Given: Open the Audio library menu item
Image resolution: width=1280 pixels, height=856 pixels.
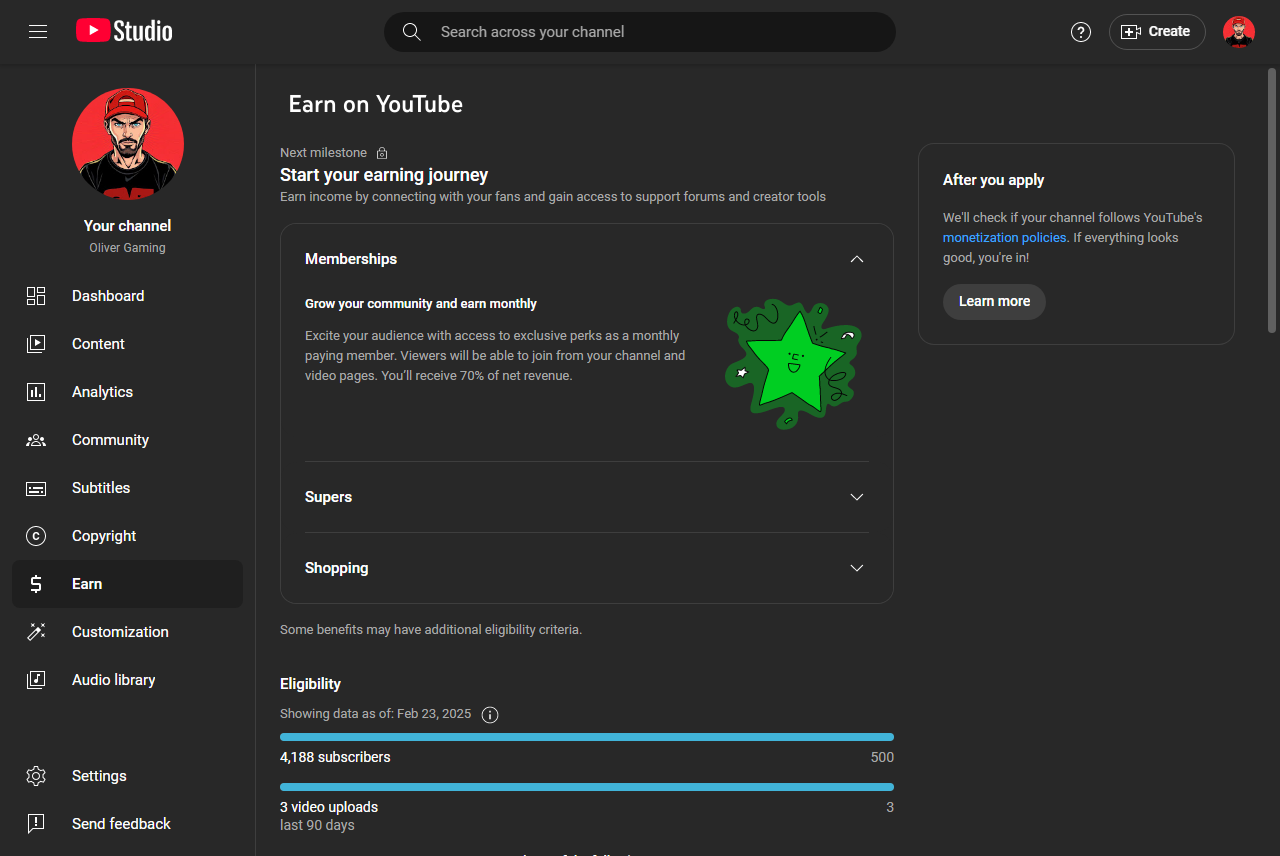Looking at the screenshot, I should [x=127, y=680].
